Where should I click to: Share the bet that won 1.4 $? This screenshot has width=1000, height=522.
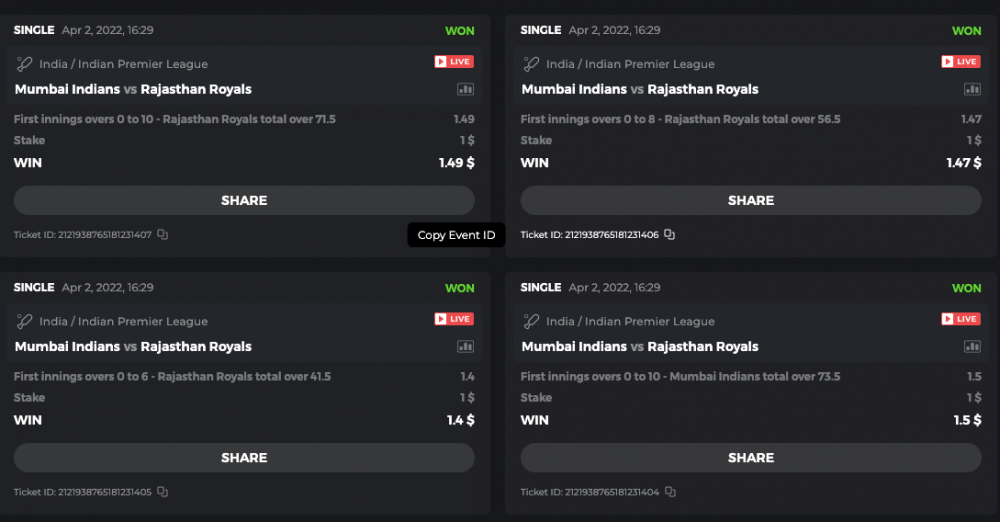[x=244, y=457]
